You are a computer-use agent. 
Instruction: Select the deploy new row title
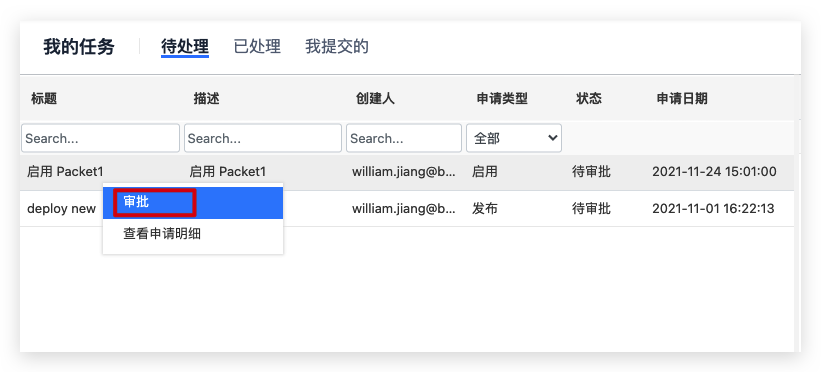pos(61,209)
